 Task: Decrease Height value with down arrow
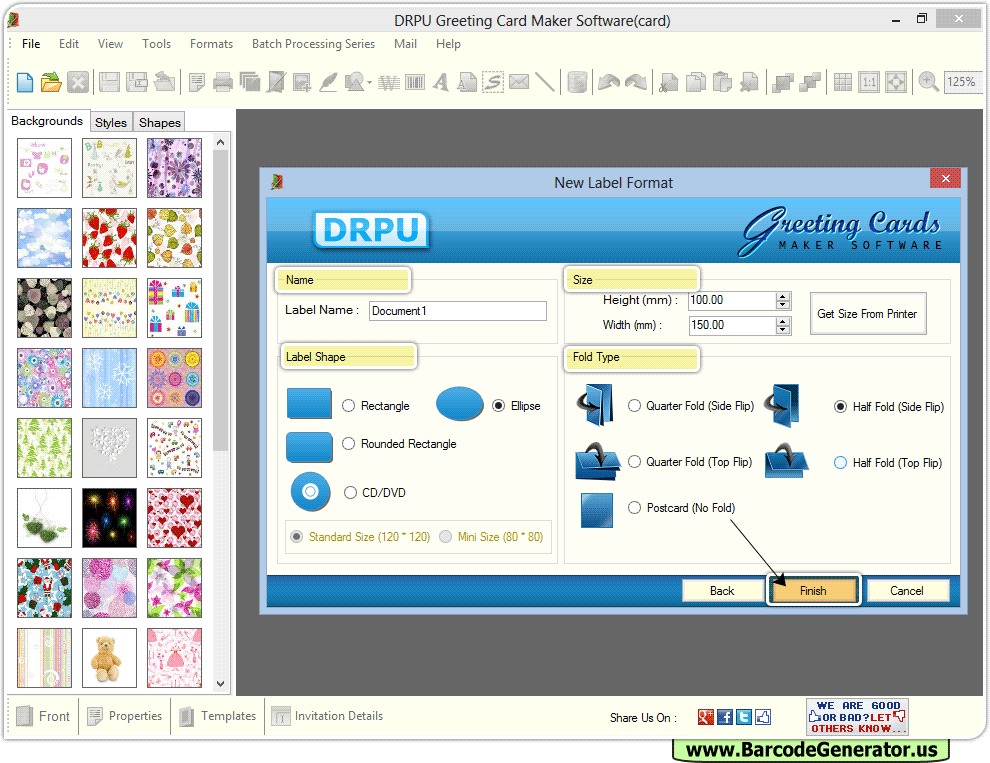[x=783, y=304]
